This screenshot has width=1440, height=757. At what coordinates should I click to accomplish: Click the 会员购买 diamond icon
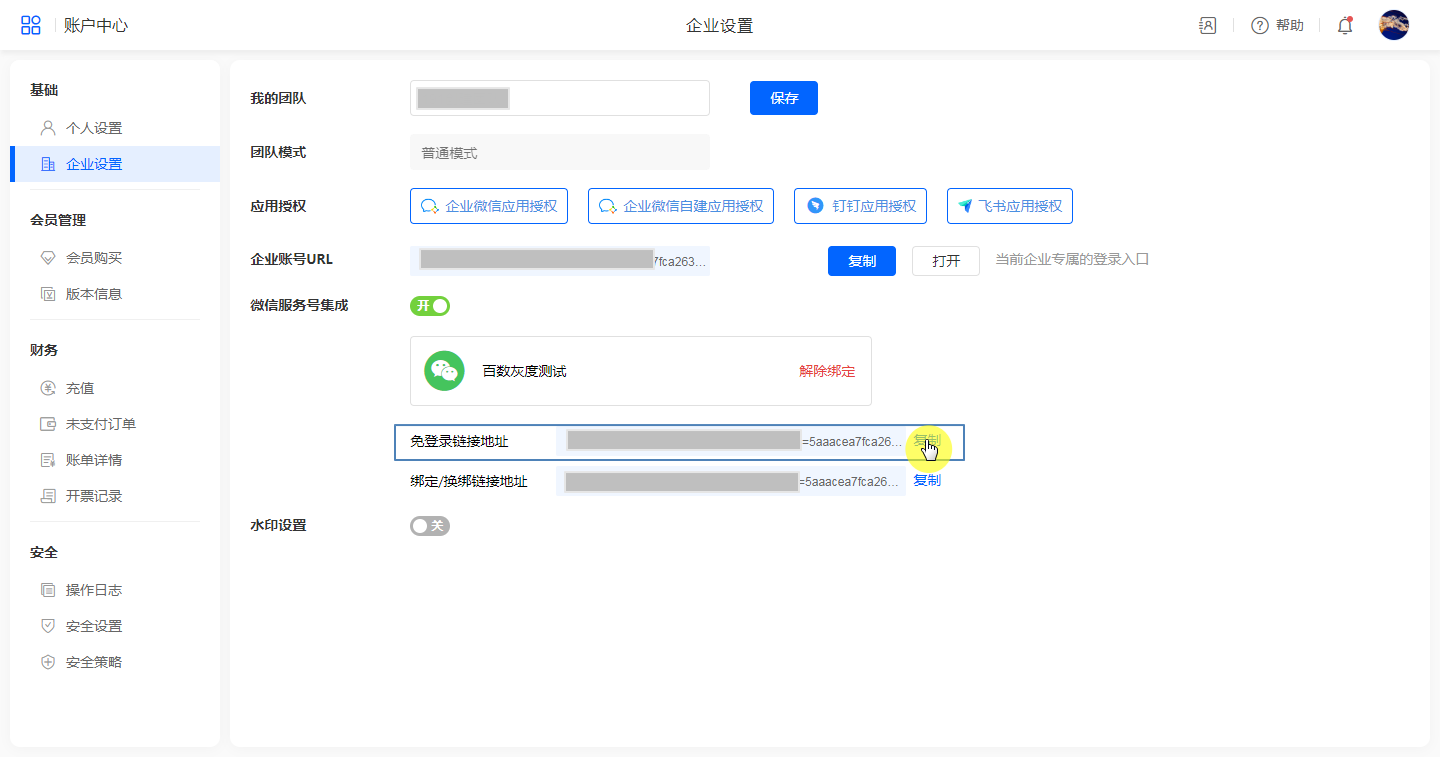point(47,258)
